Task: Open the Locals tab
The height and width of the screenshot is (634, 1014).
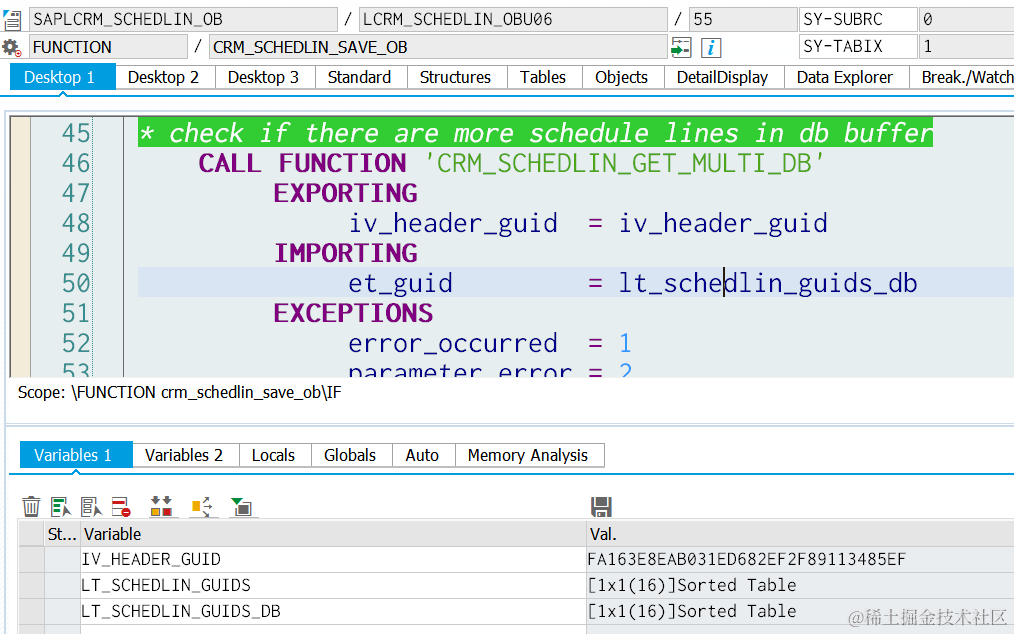Action: [x=274, y=455]
